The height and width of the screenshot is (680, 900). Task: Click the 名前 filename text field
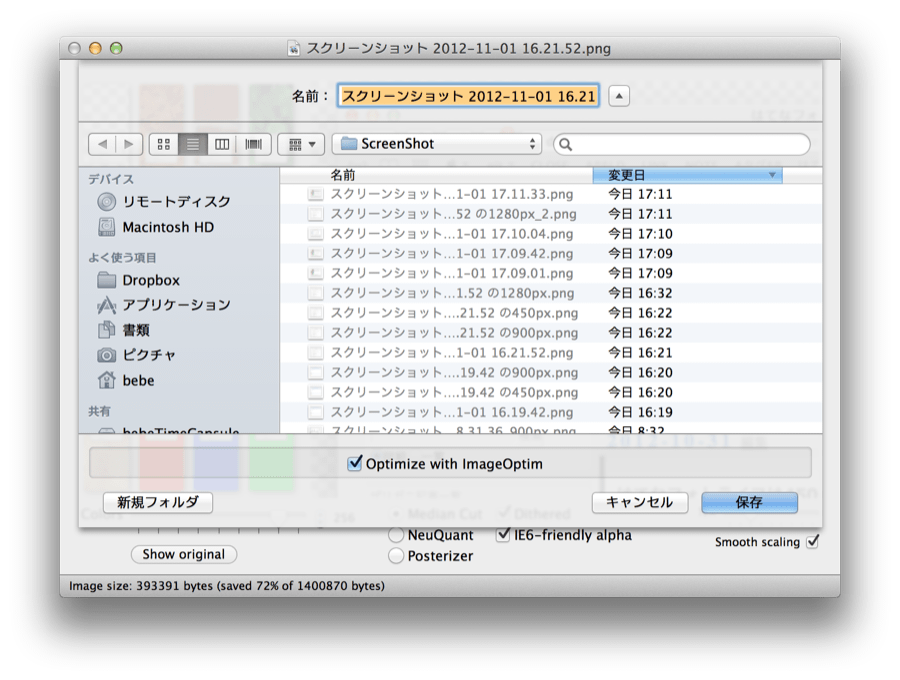pos(468,96)
